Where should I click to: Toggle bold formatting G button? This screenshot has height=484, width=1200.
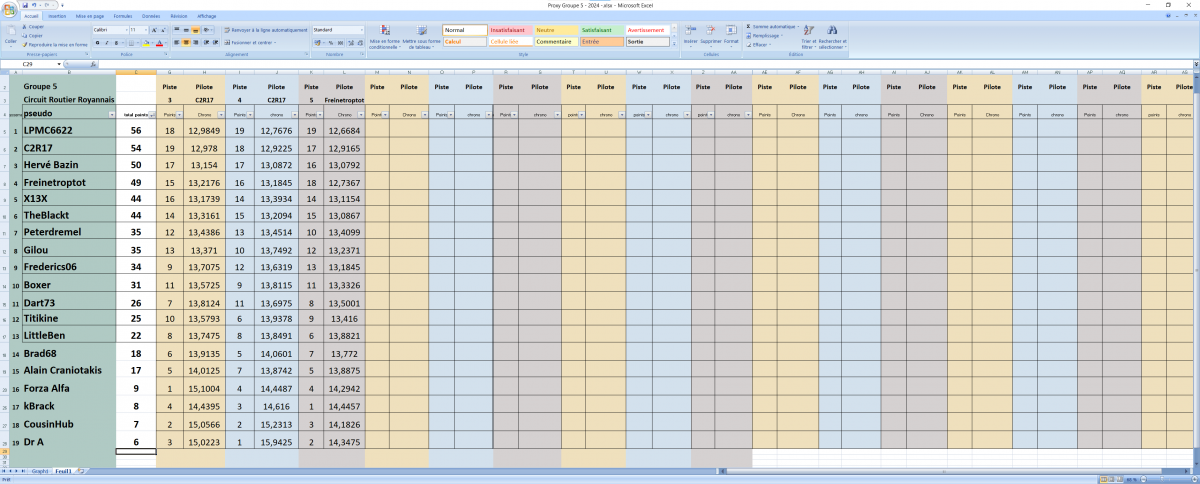97,43
